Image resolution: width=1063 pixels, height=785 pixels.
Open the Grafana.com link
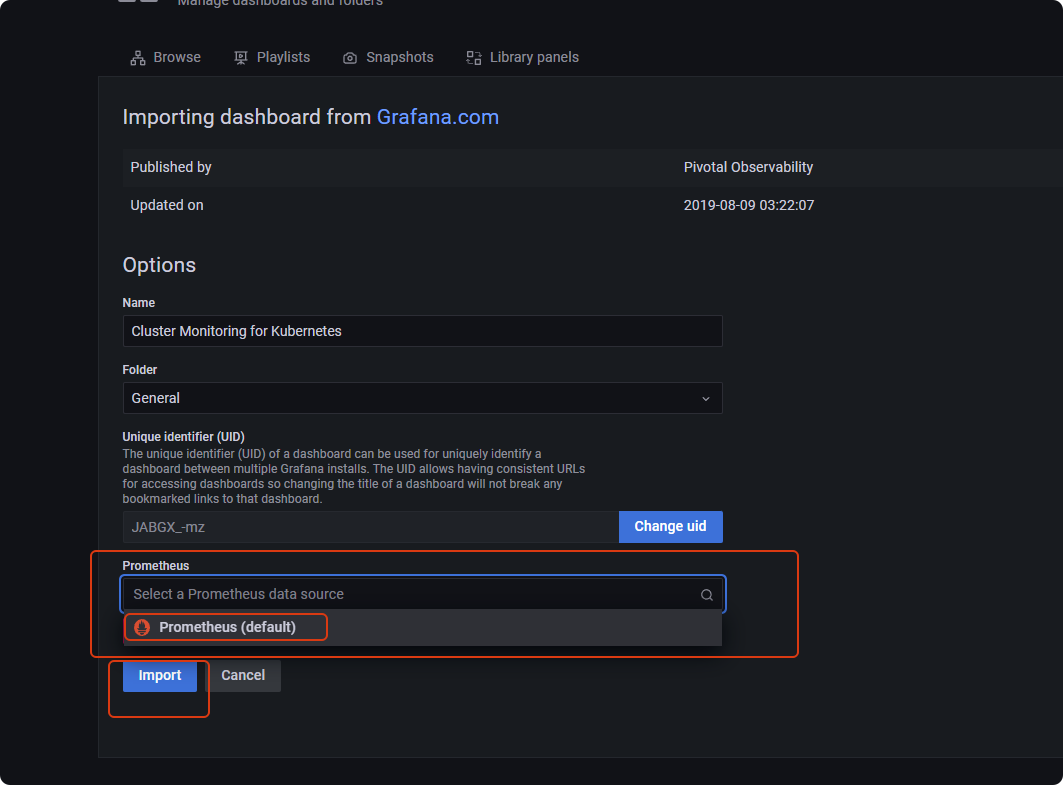438,117
